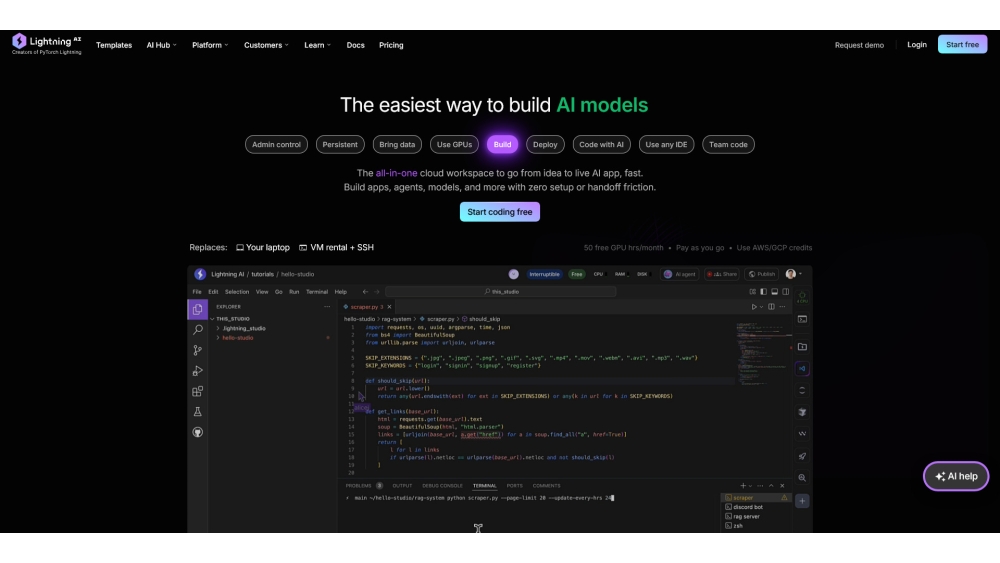Open the Terminal menu in the Studio menu bar
Screen dimensions: 1000x563
(x=317, y=291)
